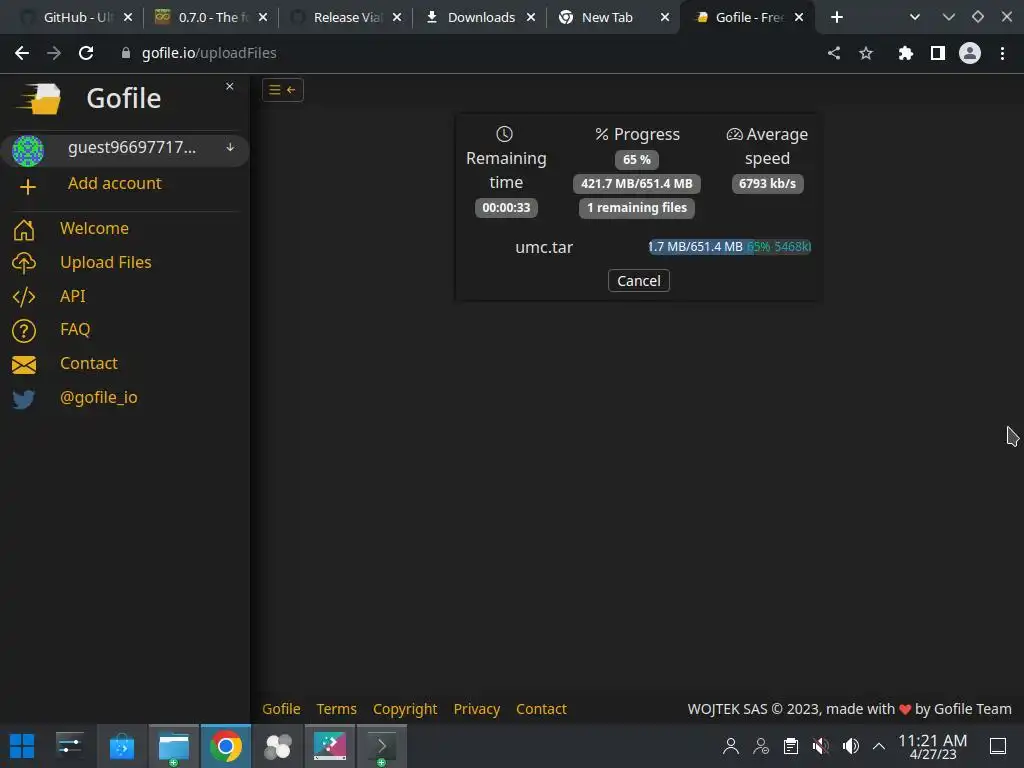This screenshot has height=768, width=1024.
Task: Click the 6793 kb/s speed badge
Action: (x=767, y=184)
